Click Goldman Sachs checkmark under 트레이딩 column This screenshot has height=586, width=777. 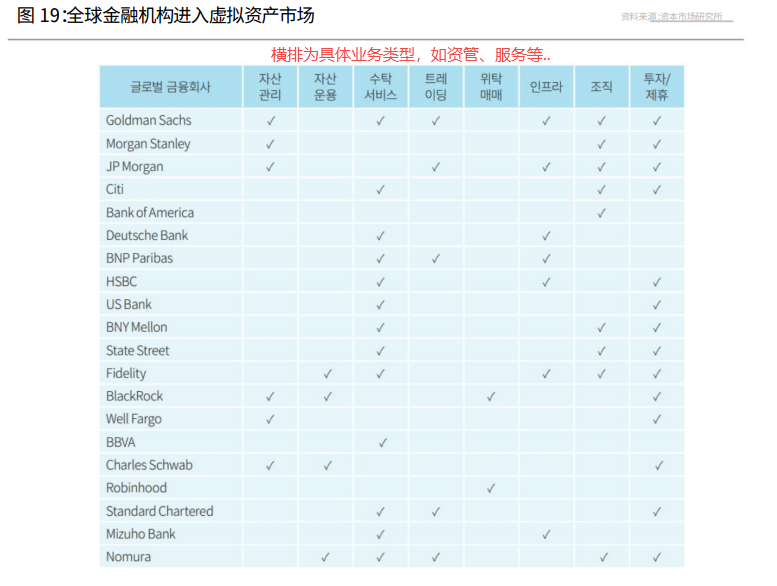coord(436,121)
